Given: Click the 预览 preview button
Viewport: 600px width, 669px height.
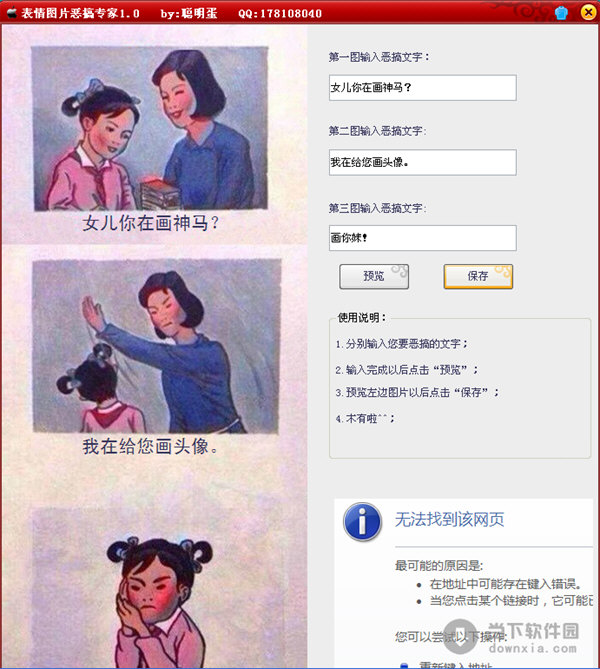Looking at the screenshot, I should pyautogui.click(x=374, y=276).
